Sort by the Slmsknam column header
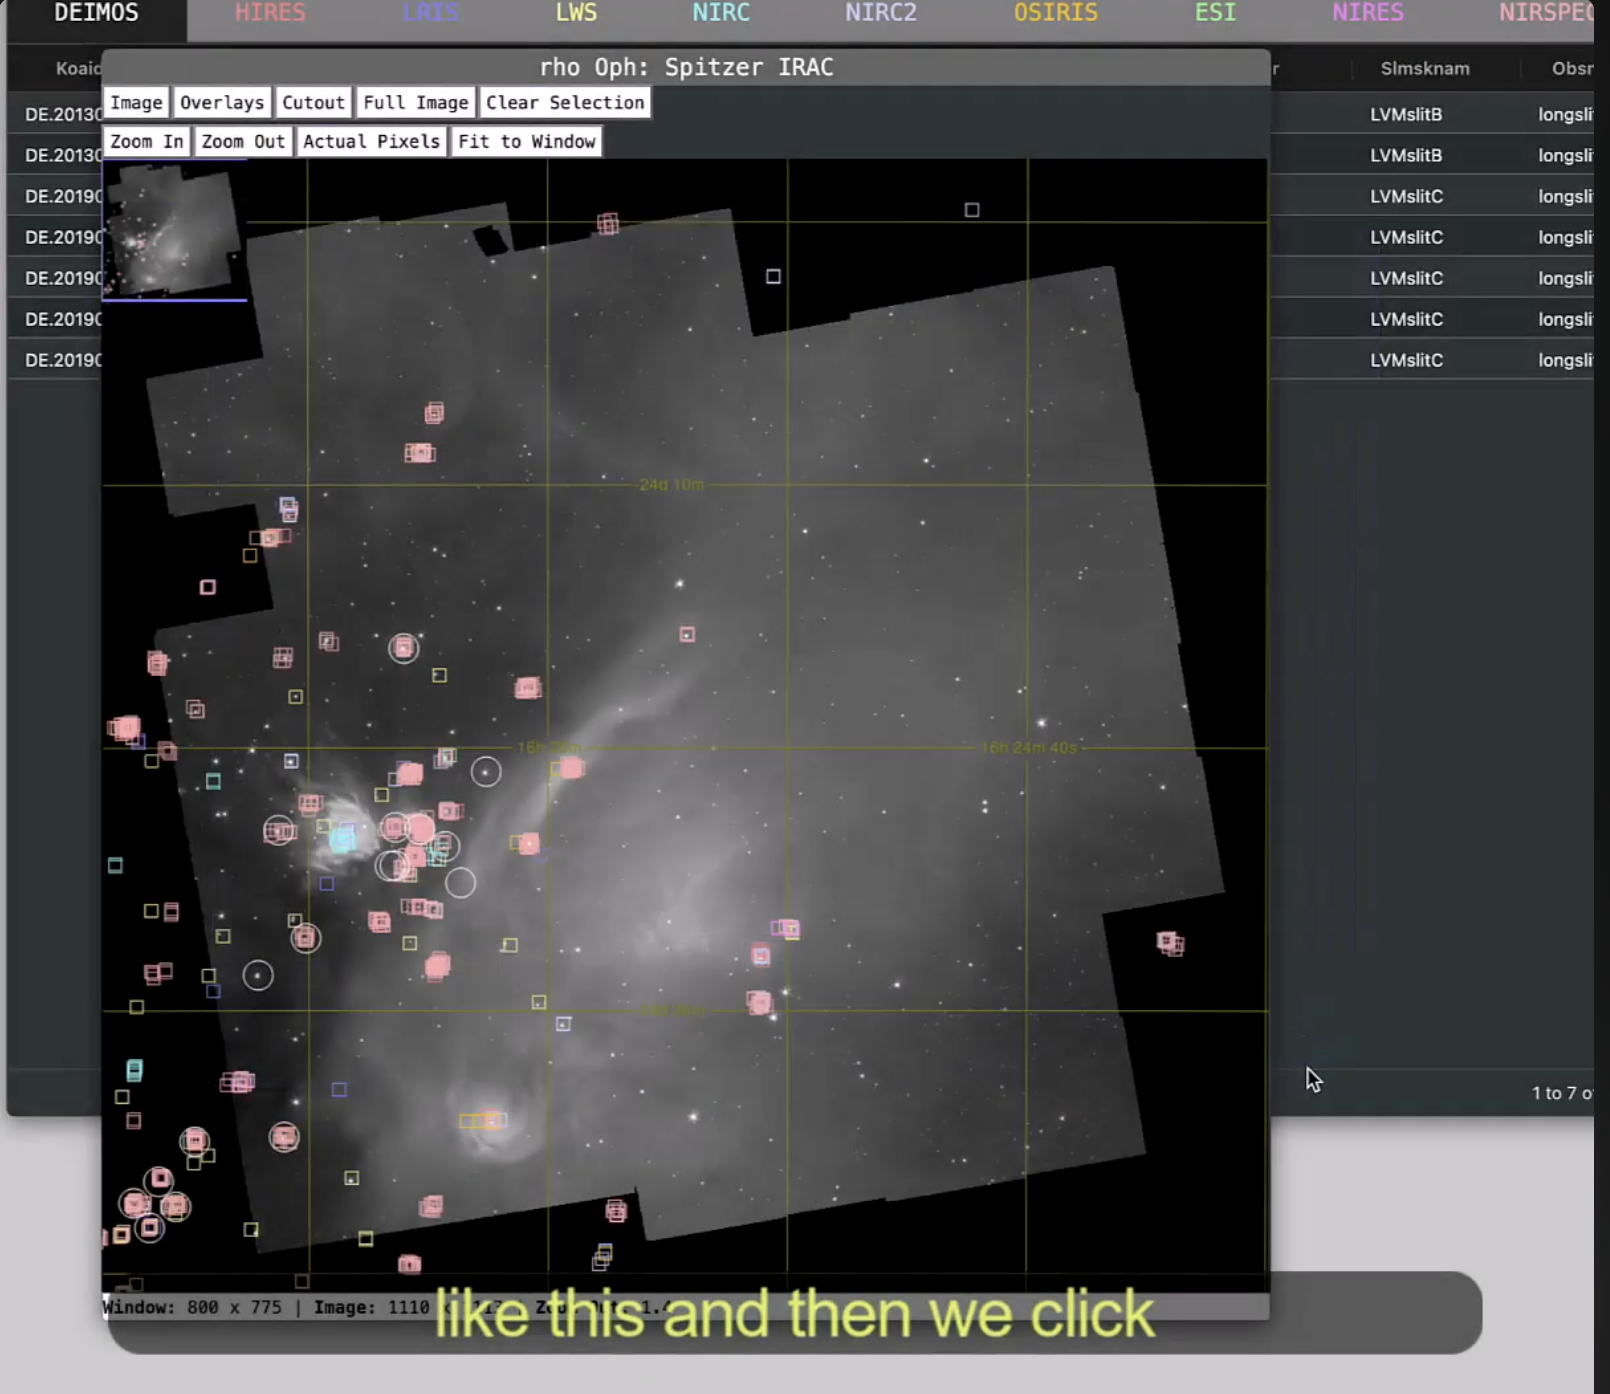1610x1394 pixels. point(1424,69)
